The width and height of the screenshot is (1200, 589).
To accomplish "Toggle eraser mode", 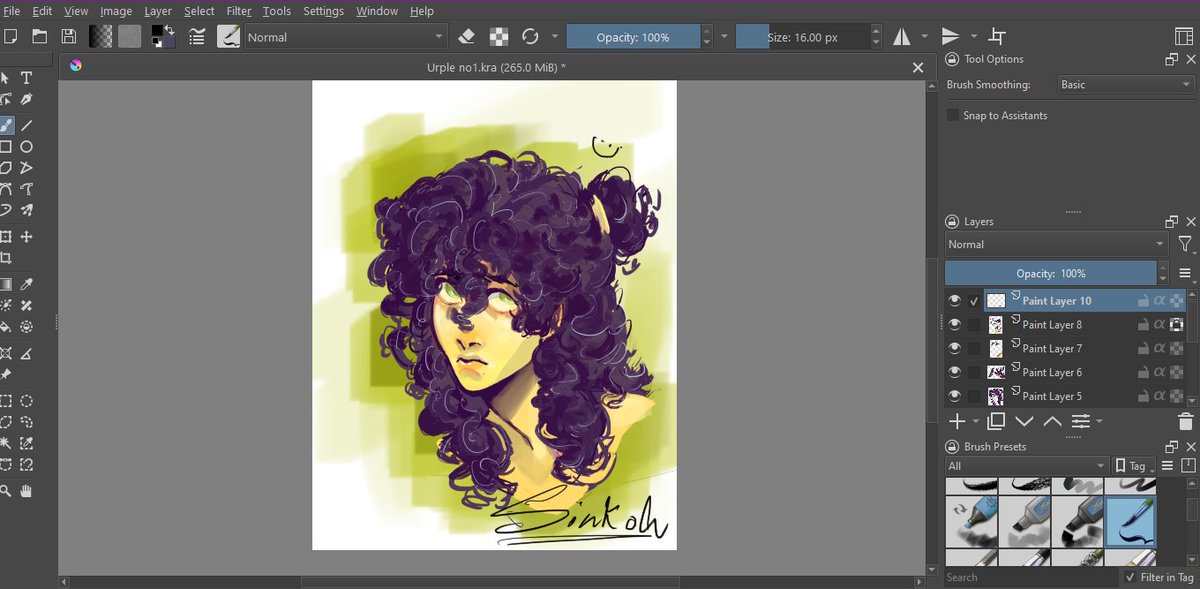I will [466, 37].
